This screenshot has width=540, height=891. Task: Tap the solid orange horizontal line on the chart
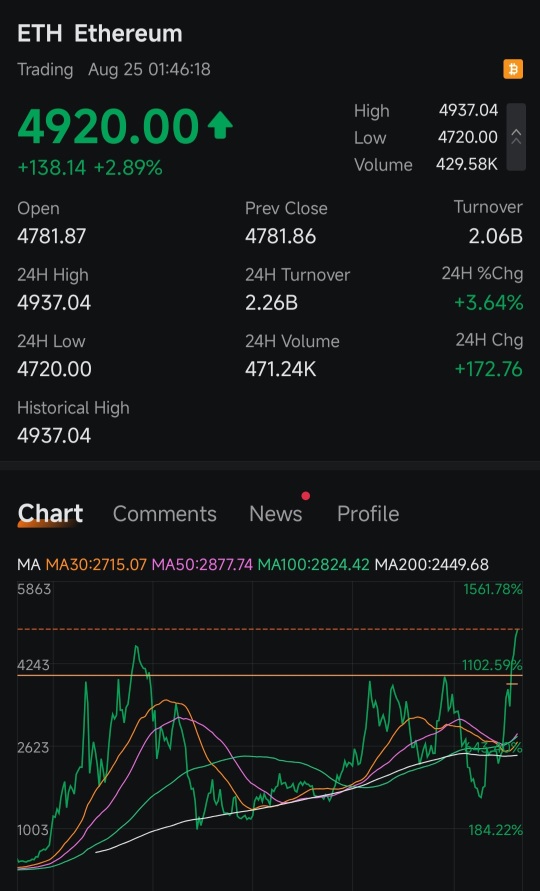pyautogui.click(x=269, y=676)
